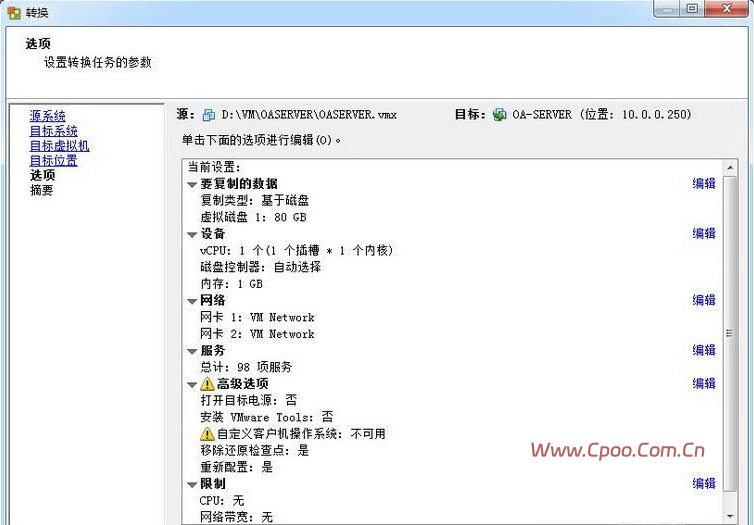Collapse the 设备 section
This screenshot has width=754, height=525.
[x=192, y=235]
